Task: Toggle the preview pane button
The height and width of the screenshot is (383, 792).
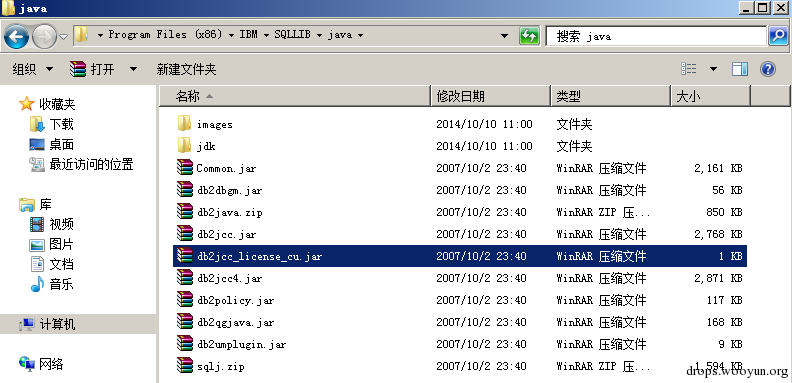Action: tap(740, 69)
